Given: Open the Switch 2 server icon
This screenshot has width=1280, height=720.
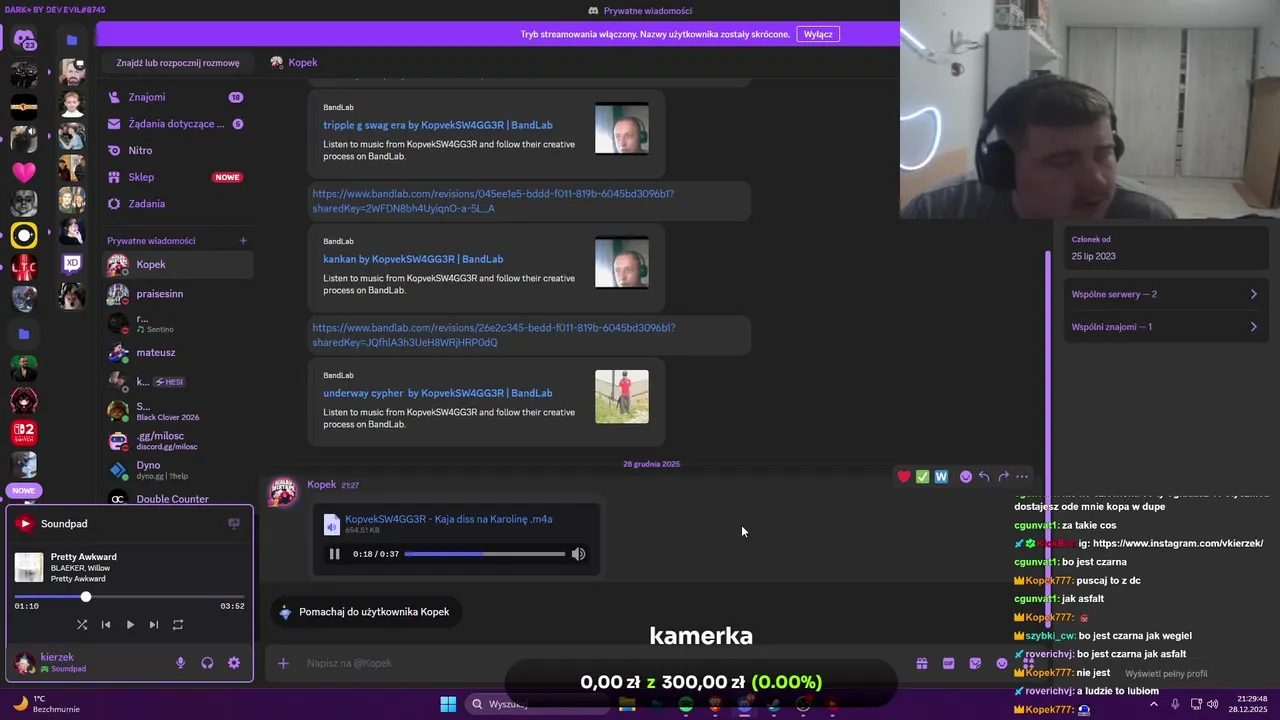Looking at the screenshot, I should 24,433.
